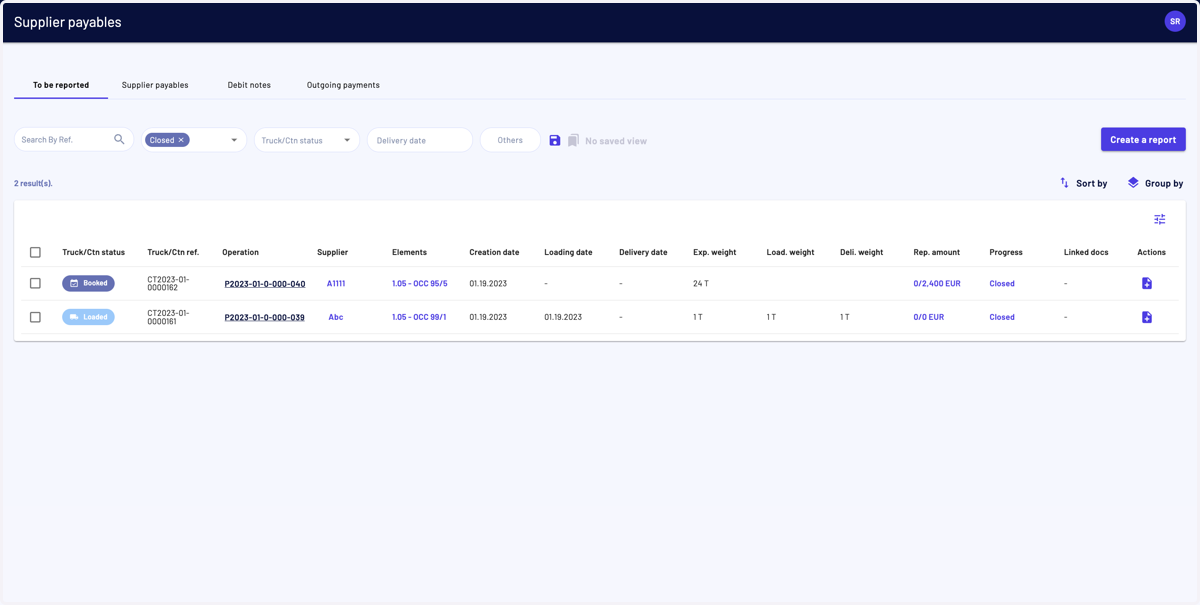
Task: Click the 2 result(s). count text
Action: coord(33,184)
